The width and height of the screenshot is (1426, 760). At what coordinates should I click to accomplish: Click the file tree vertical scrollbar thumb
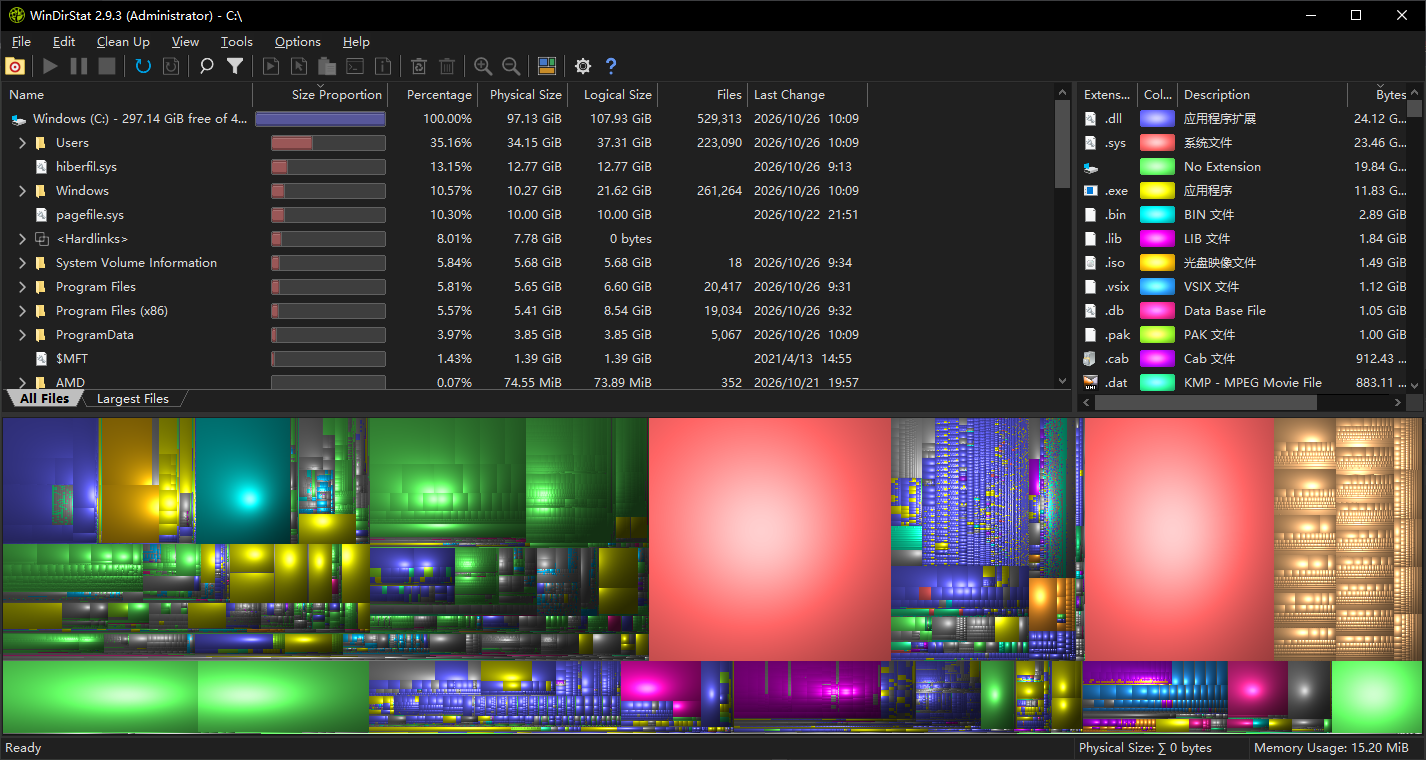tap(1062, 144)
